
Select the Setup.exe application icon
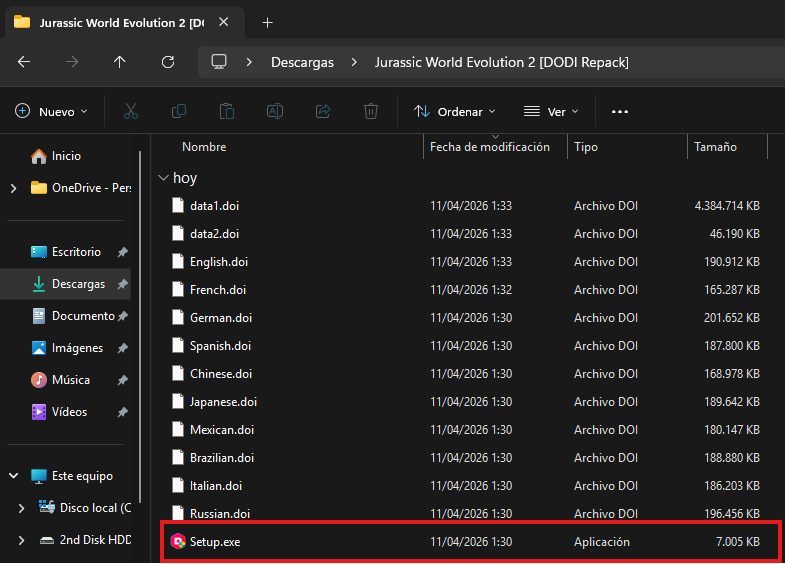[178, 541]
